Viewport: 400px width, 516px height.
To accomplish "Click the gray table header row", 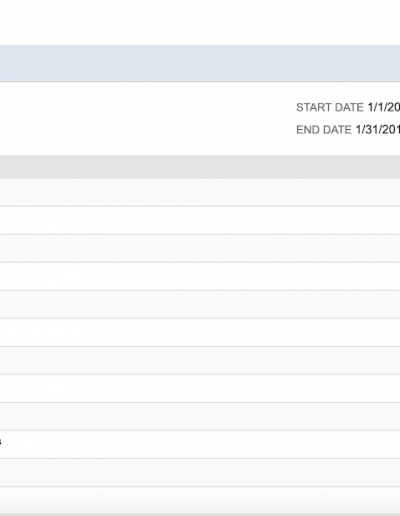I will point(200,167).
